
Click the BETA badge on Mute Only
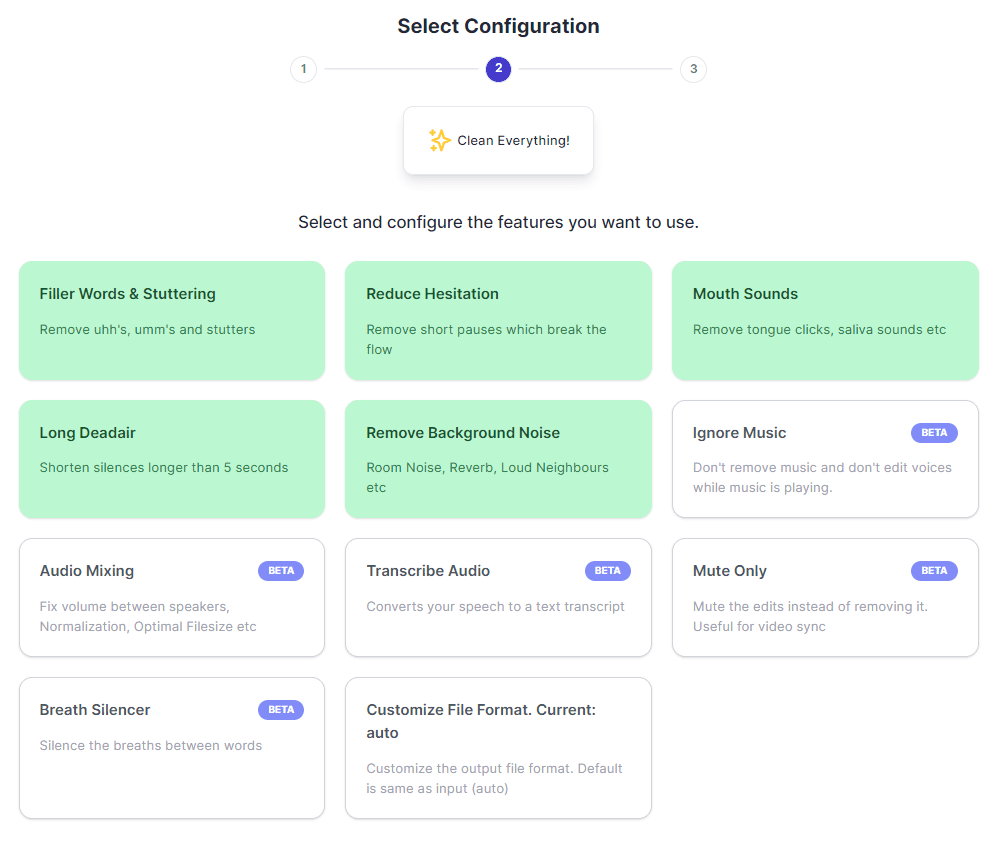tap(934, 571)
